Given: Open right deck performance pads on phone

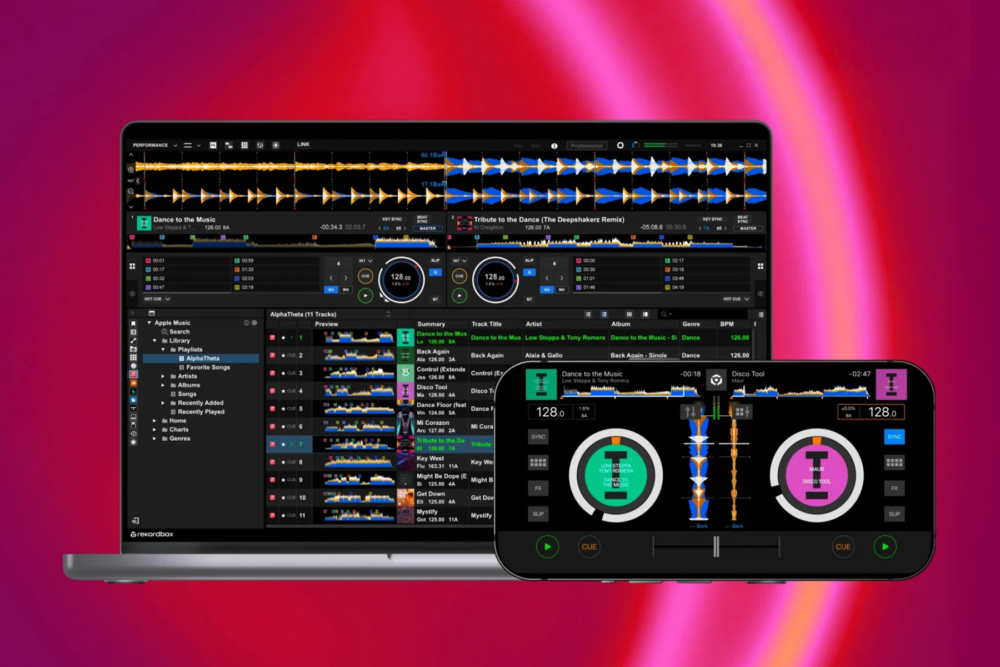Looking at the screenshot, I should click(894, 462).
